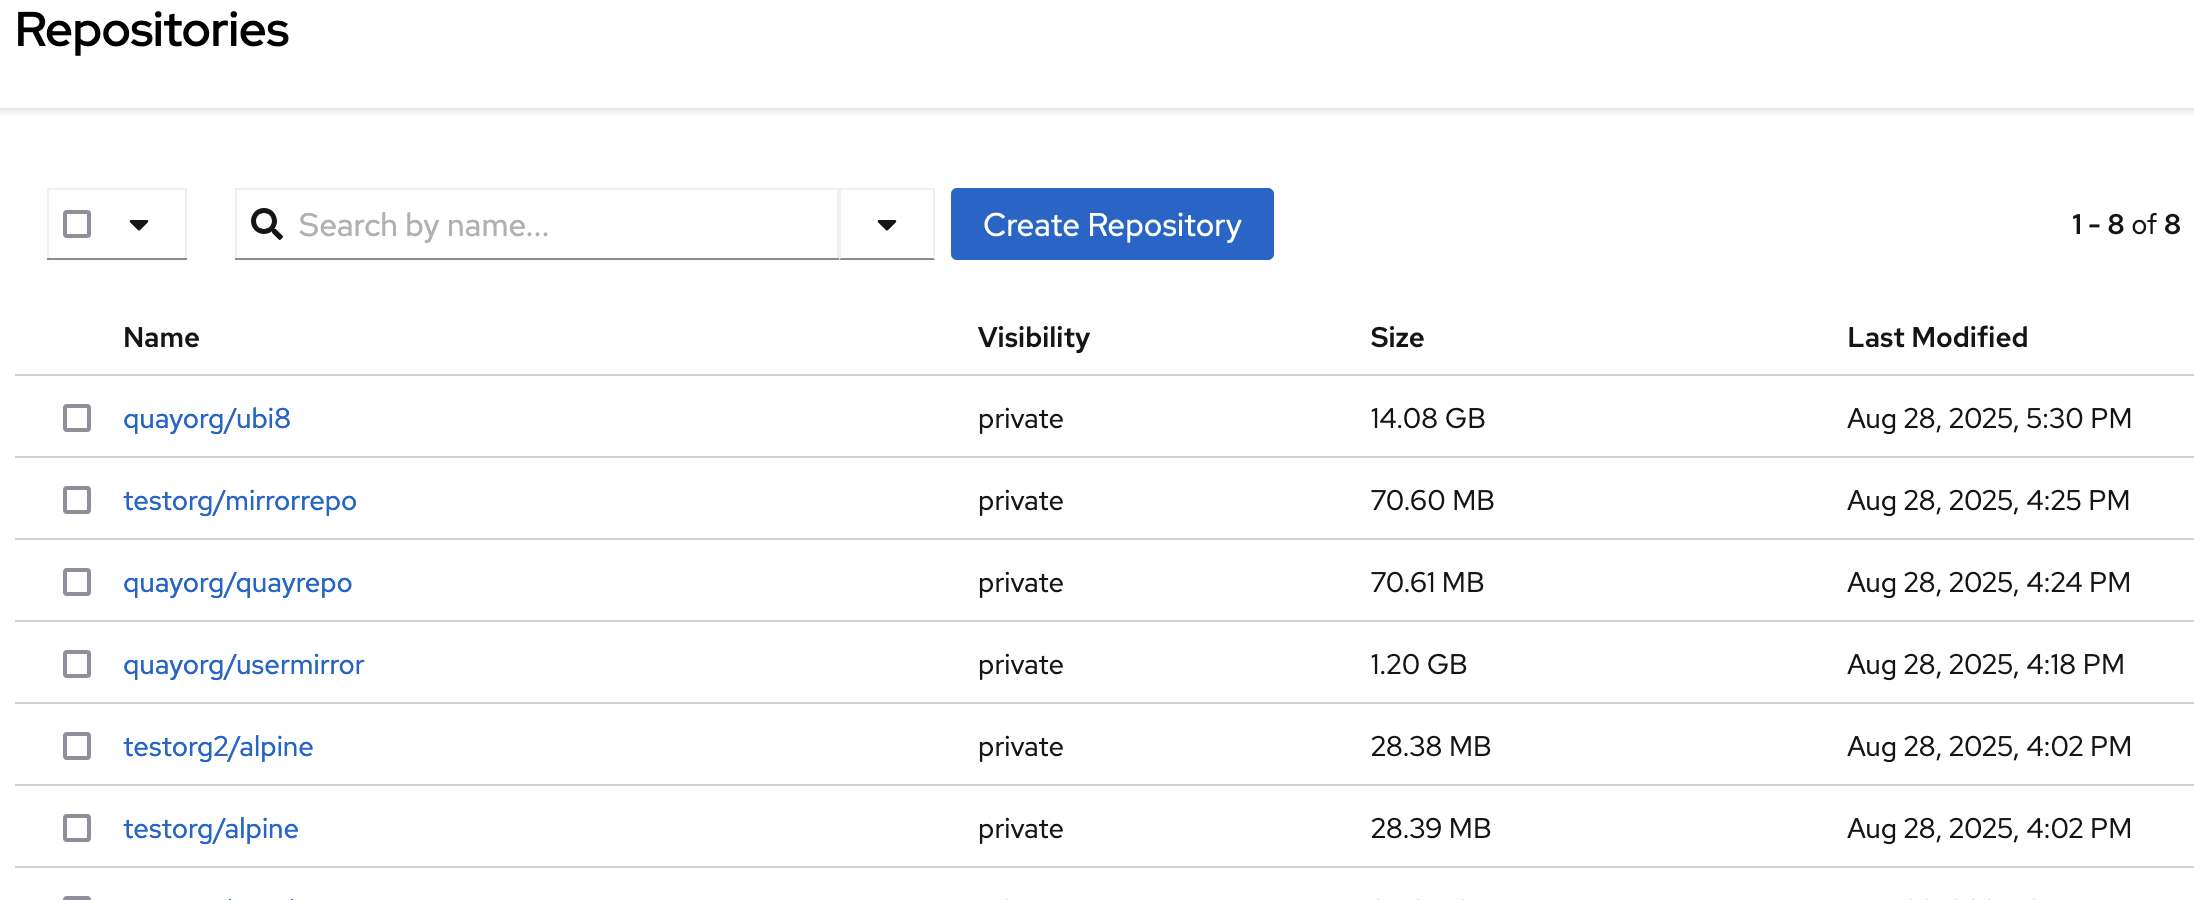Click the Size column header
The image size is (2194, 900).
point(1397,337)
